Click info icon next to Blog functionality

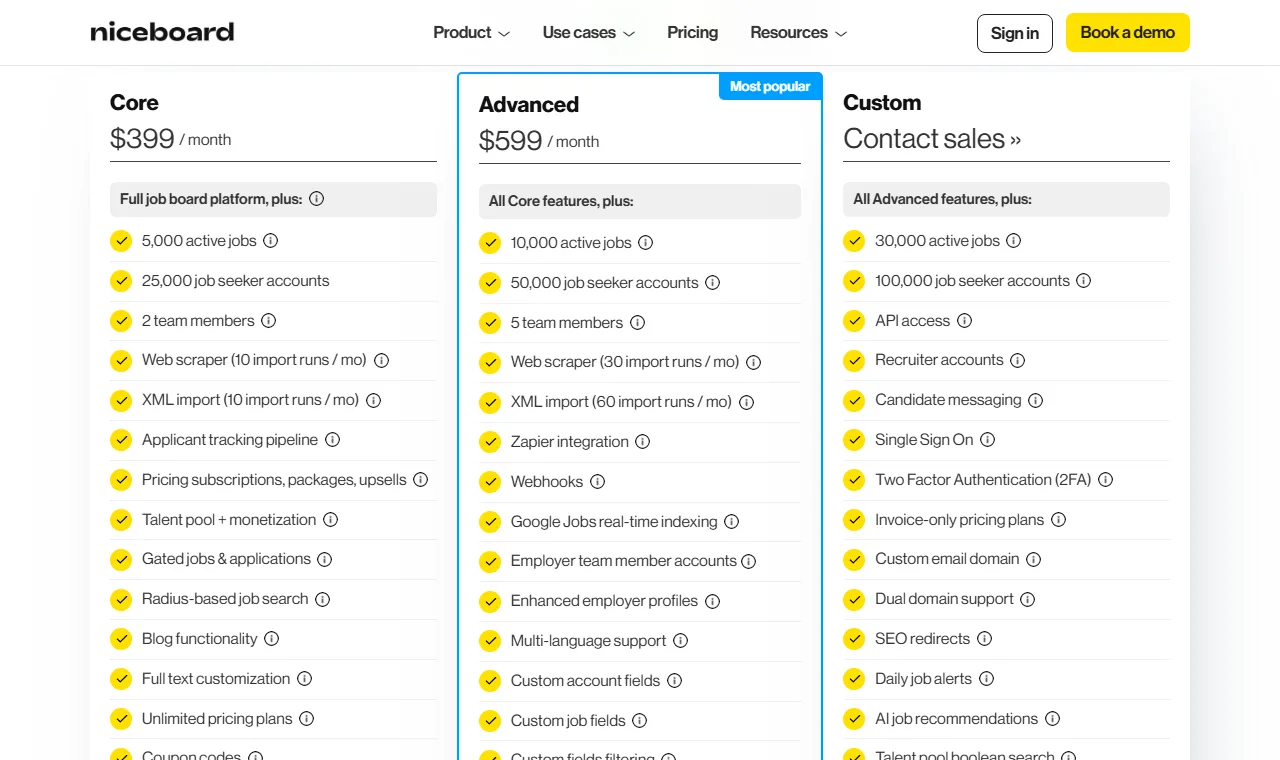(271, 639)
